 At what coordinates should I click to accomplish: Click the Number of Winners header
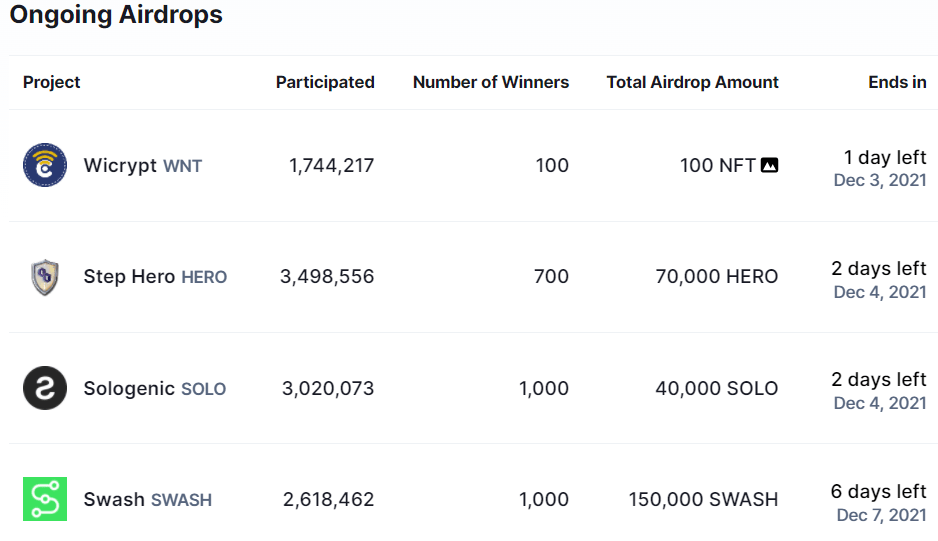pyautogui.click(x=491, y=83)
